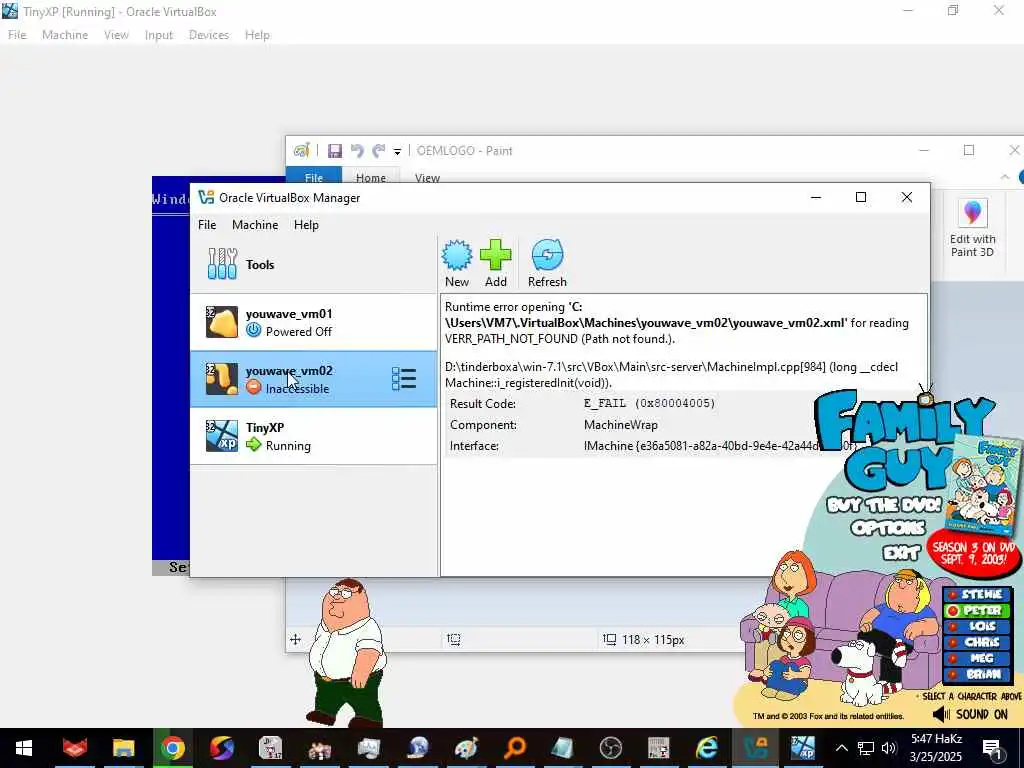The image size is (1024, 768).
Task: Select the youwave_vm01 virtual machine
Action: (x=313, y=322)
